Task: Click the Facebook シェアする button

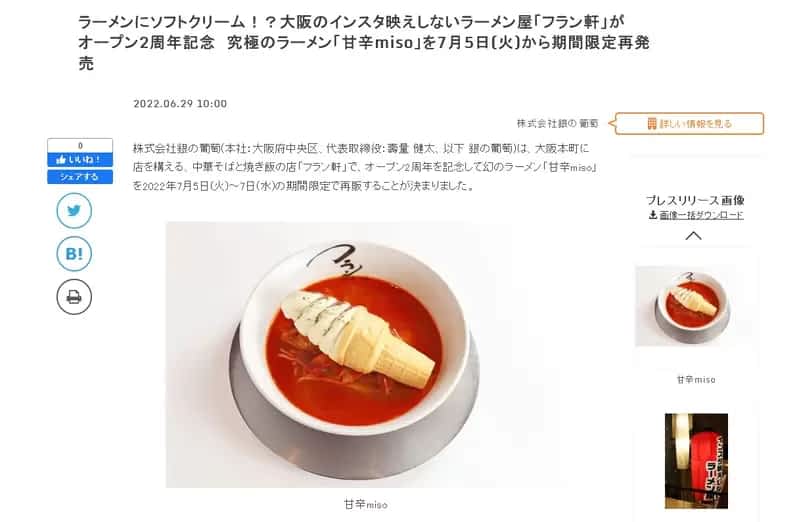Action: point(80,177)
